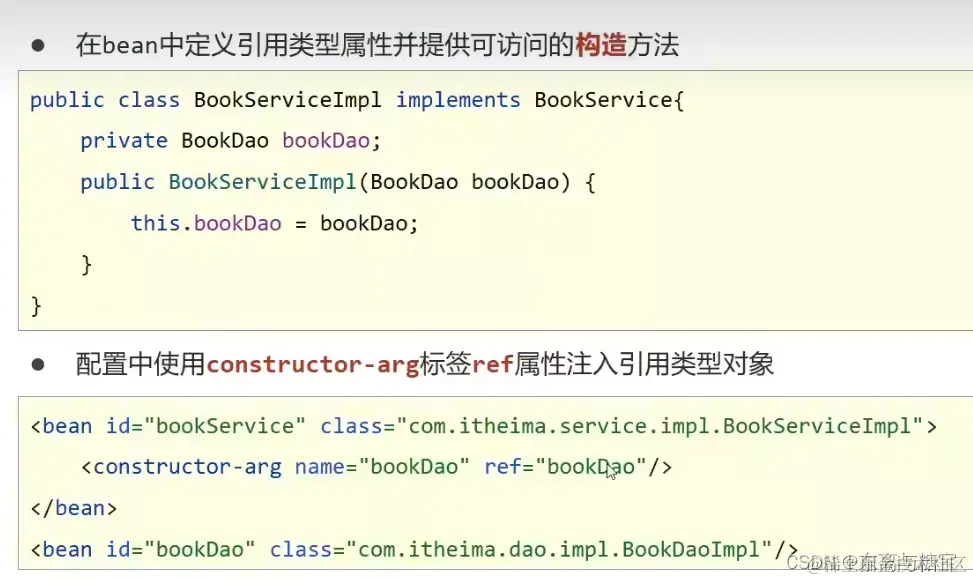Click the "class" keyword after the first "public"

[x=149, y=100]
